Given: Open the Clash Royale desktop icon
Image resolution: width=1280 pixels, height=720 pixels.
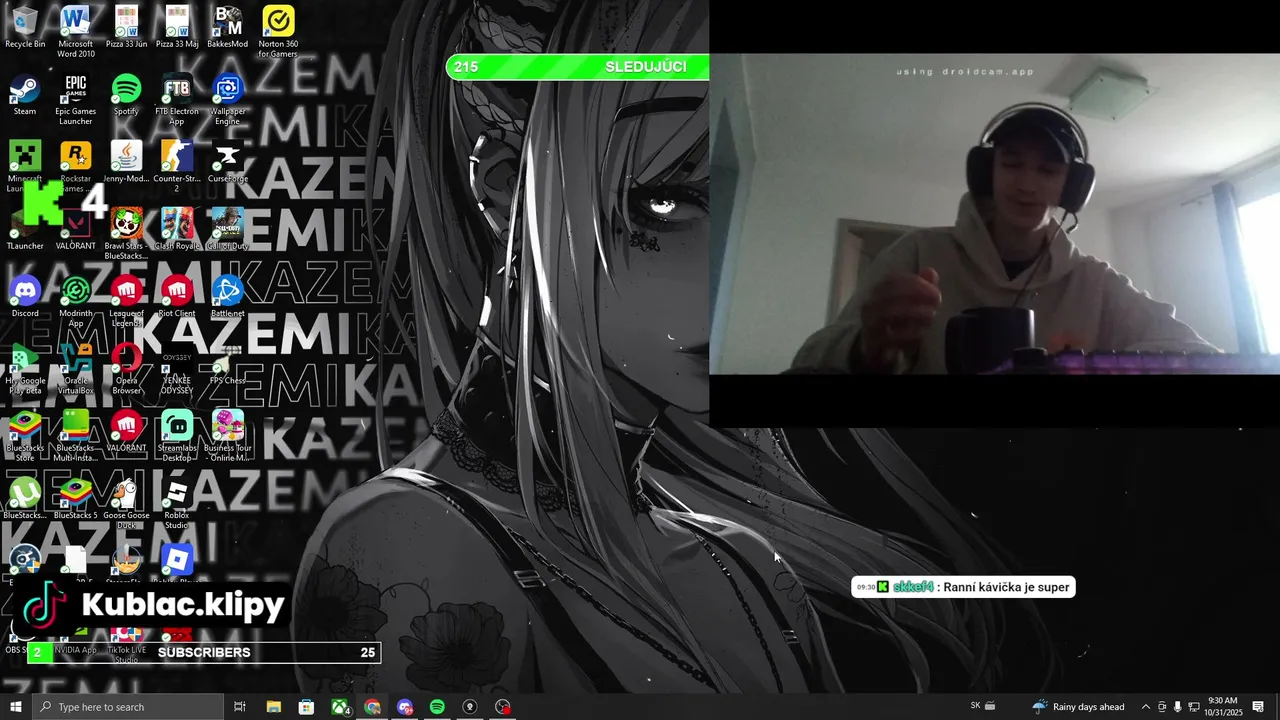Looking at the screenshot, I should (177, 229).
